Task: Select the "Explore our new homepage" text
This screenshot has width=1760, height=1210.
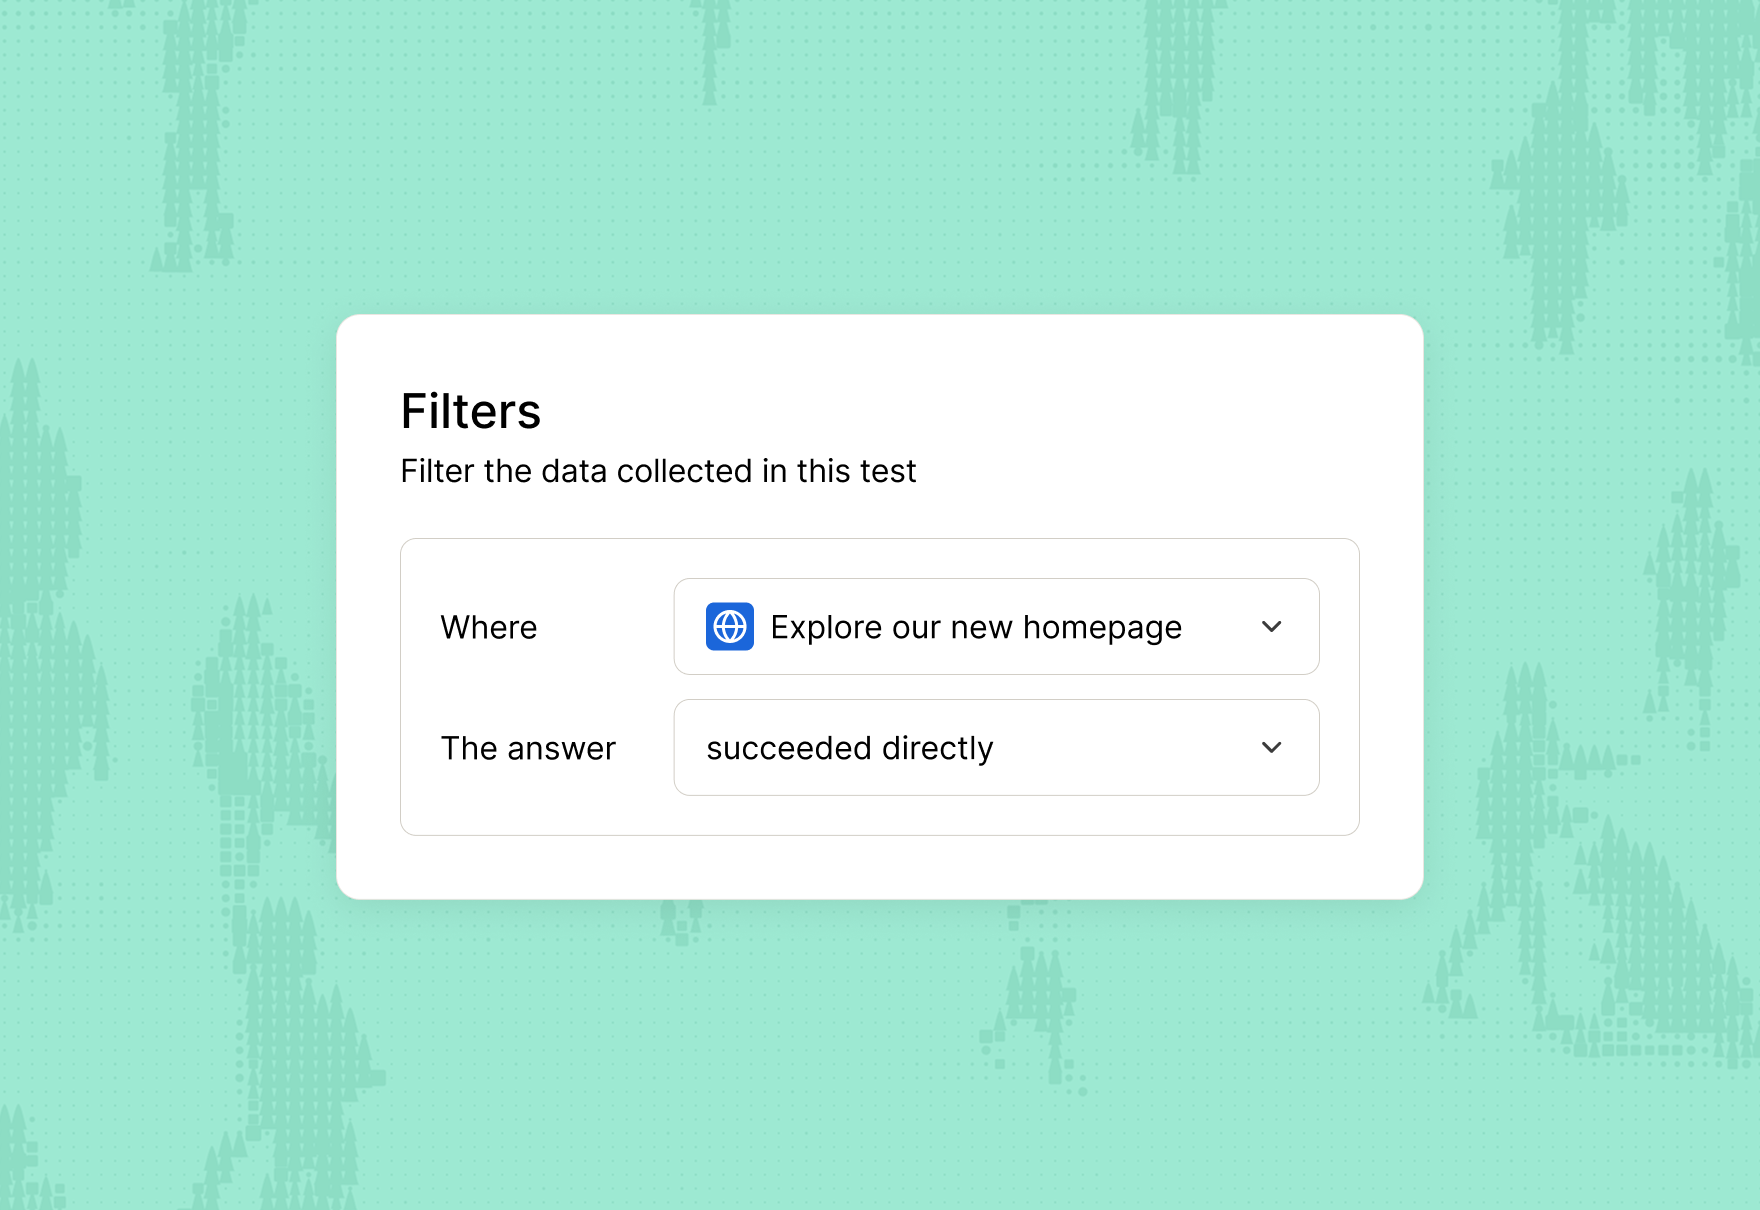Action: [975, 627]
